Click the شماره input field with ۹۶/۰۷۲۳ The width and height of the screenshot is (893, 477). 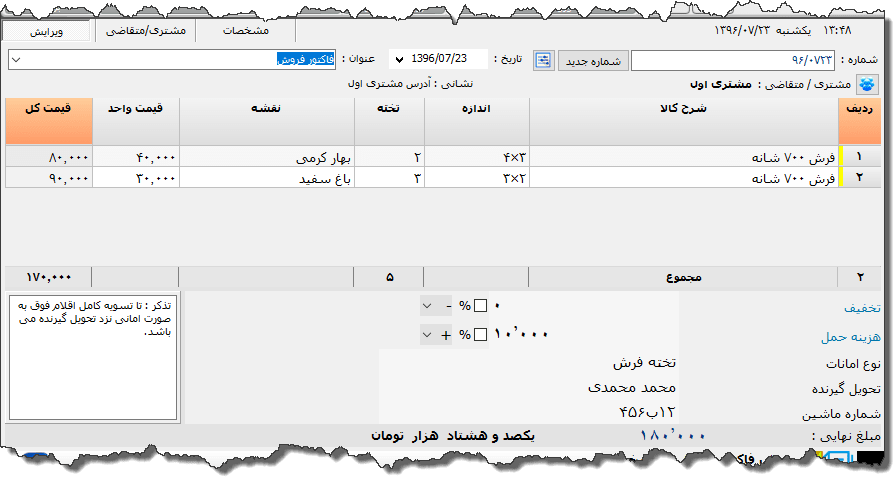click(732, 60)
